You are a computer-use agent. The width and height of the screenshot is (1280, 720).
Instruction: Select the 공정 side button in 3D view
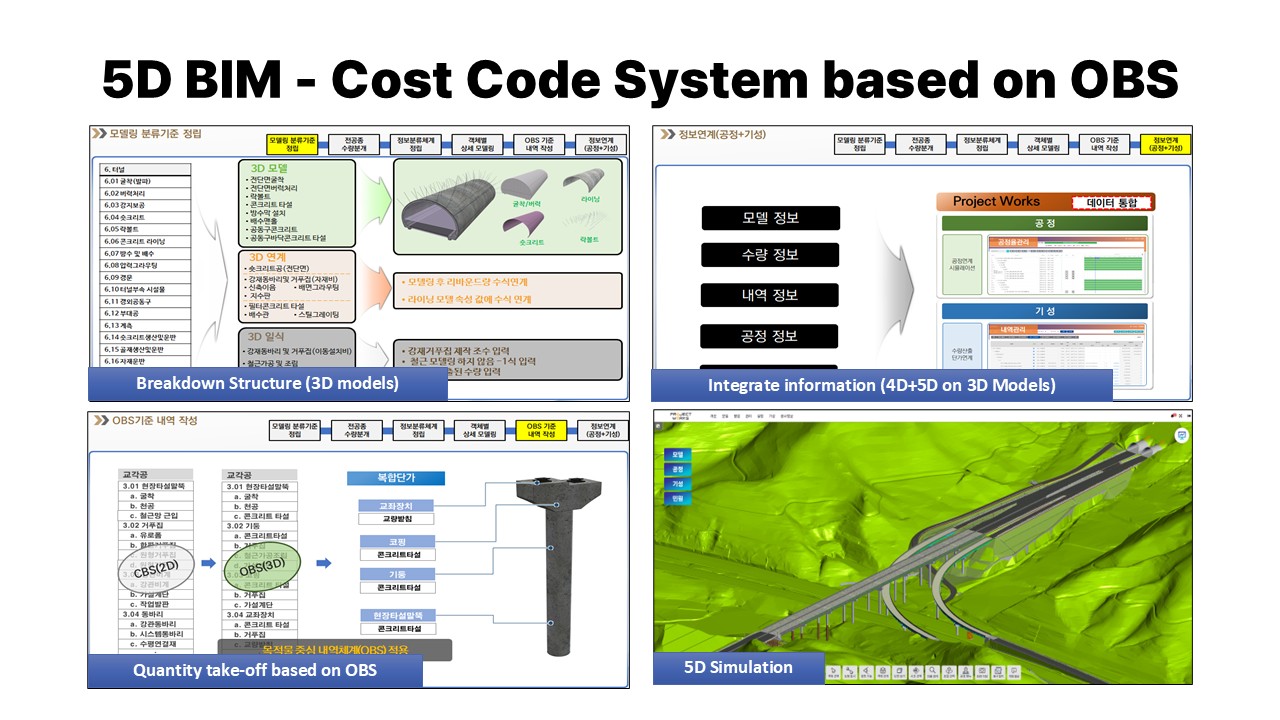678,468
